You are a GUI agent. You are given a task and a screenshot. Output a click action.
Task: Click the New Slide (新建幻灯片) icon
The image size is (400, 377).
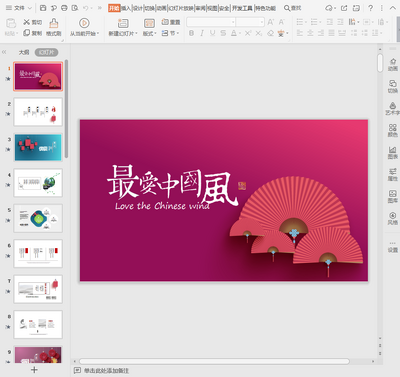pos(123,23)
